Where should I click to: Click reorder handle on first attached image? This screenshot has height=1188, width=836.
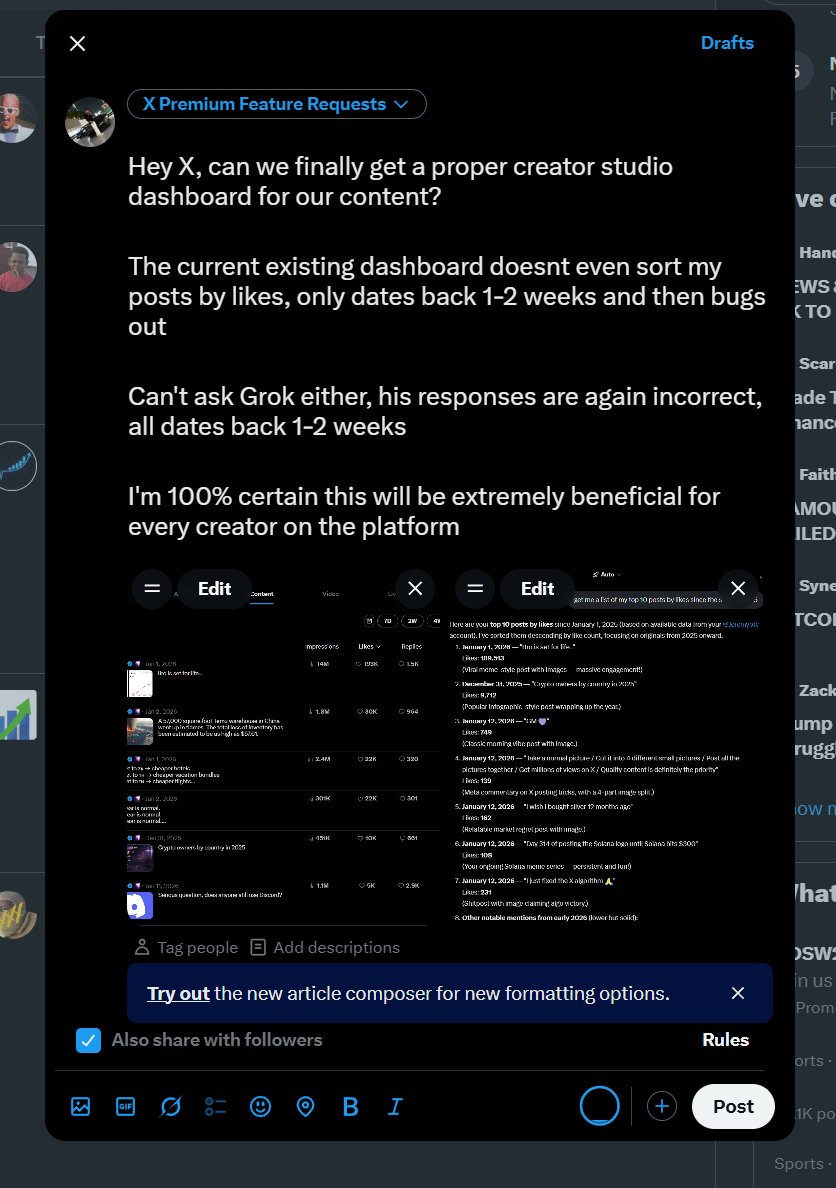(x=152, y=589)
